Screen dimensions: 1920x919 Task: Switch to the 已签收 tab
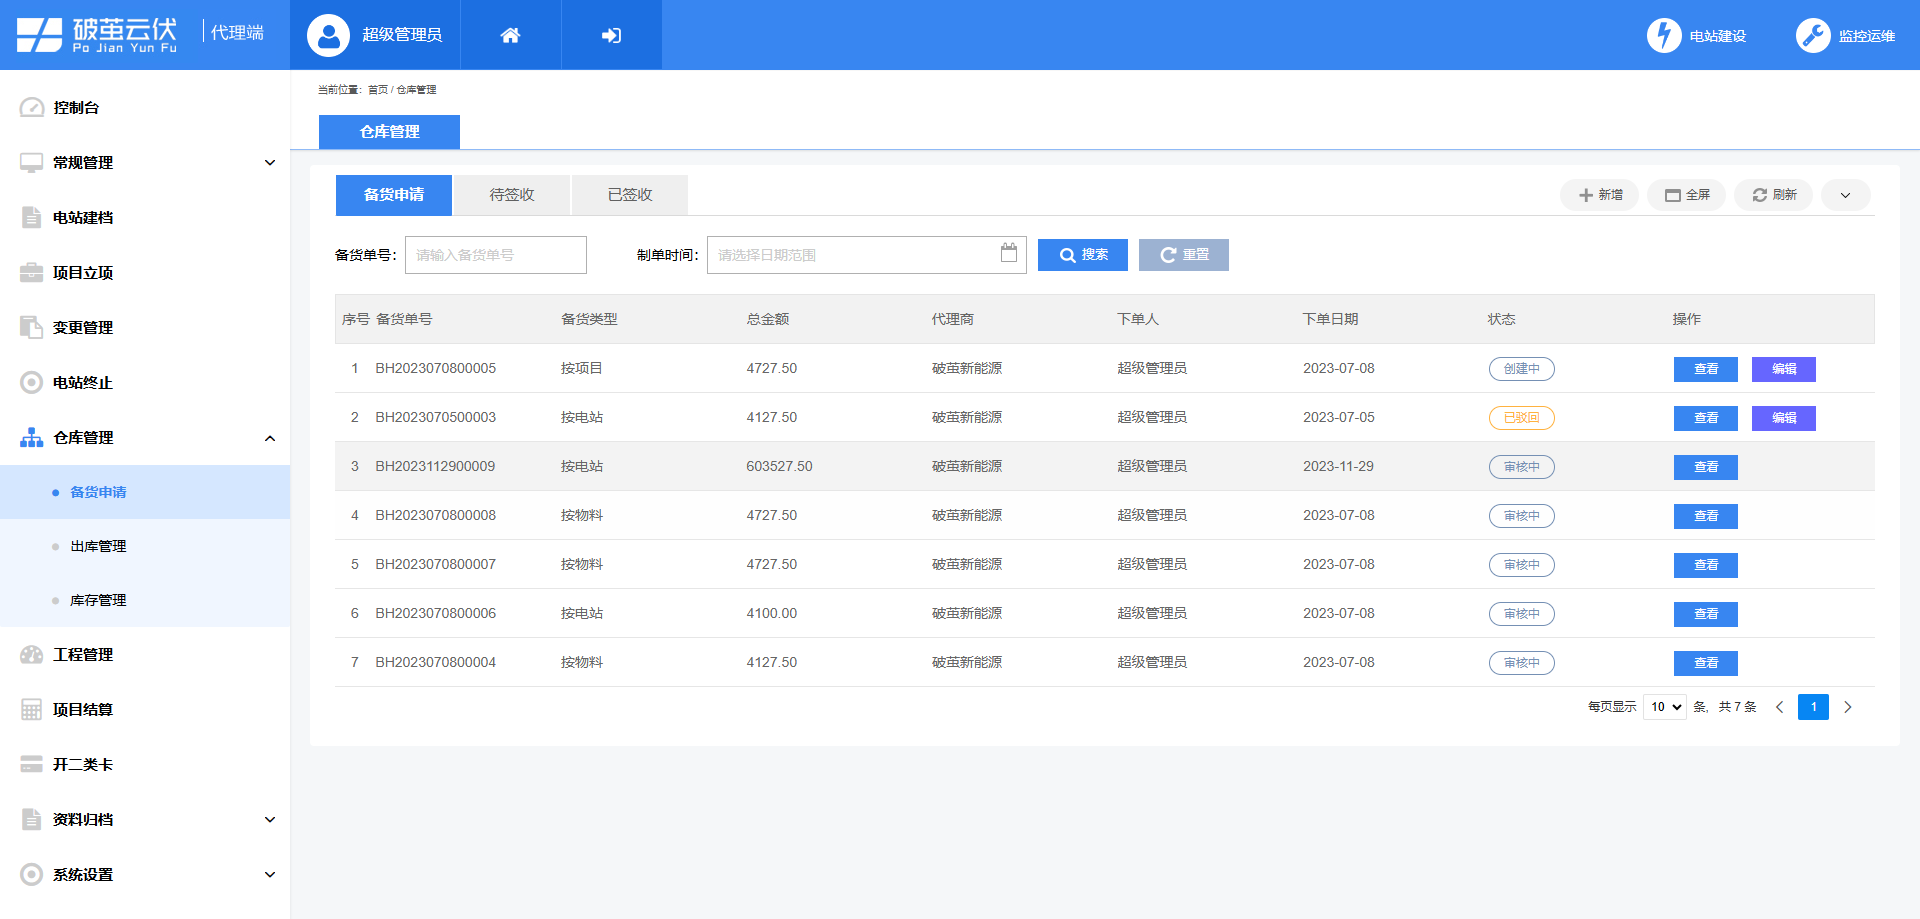point(630,195)
